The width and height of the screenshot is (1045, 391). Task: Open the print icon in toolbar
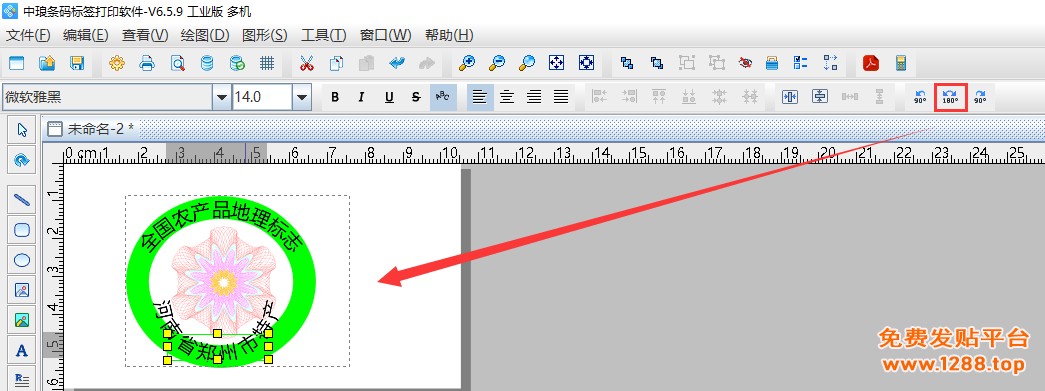tap(147, 63)
